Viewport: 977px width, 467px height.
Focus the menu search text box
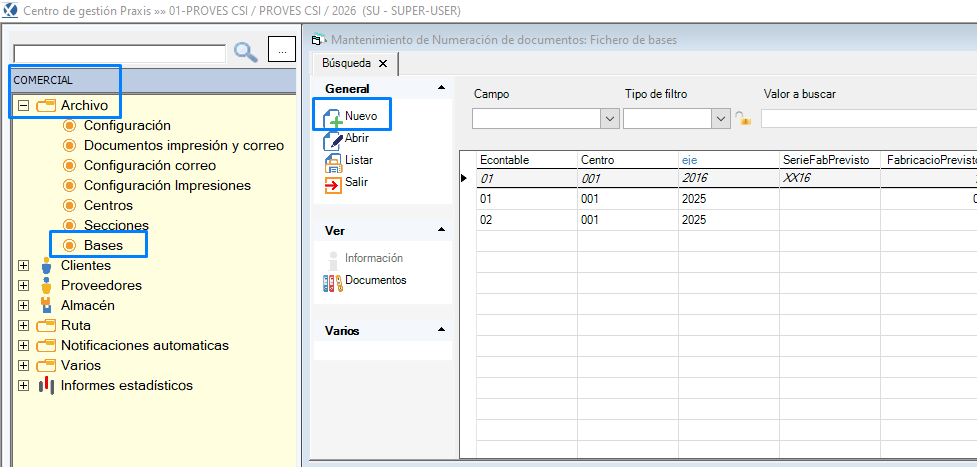coord(120,54)
